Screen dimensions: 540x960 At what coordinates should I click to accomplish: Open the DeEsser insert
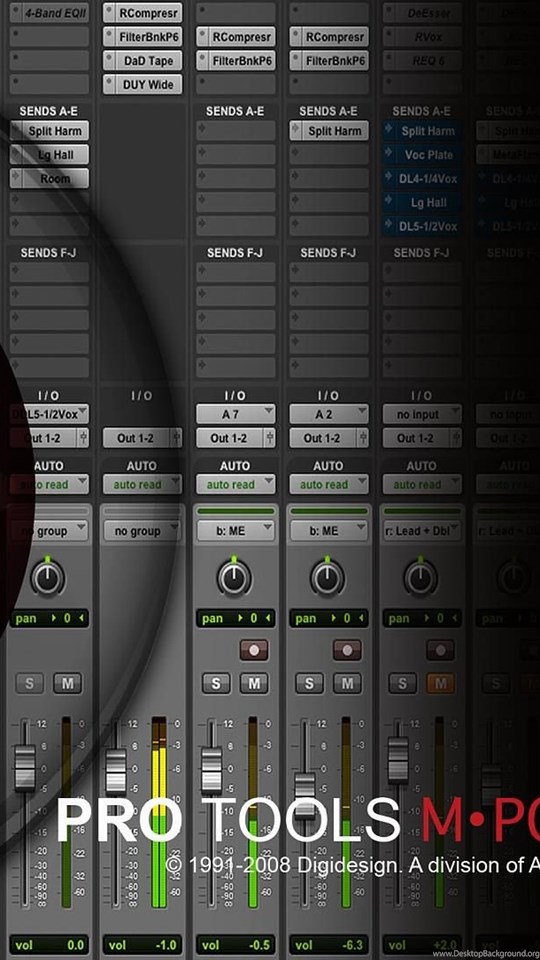(x=429, y=13)
